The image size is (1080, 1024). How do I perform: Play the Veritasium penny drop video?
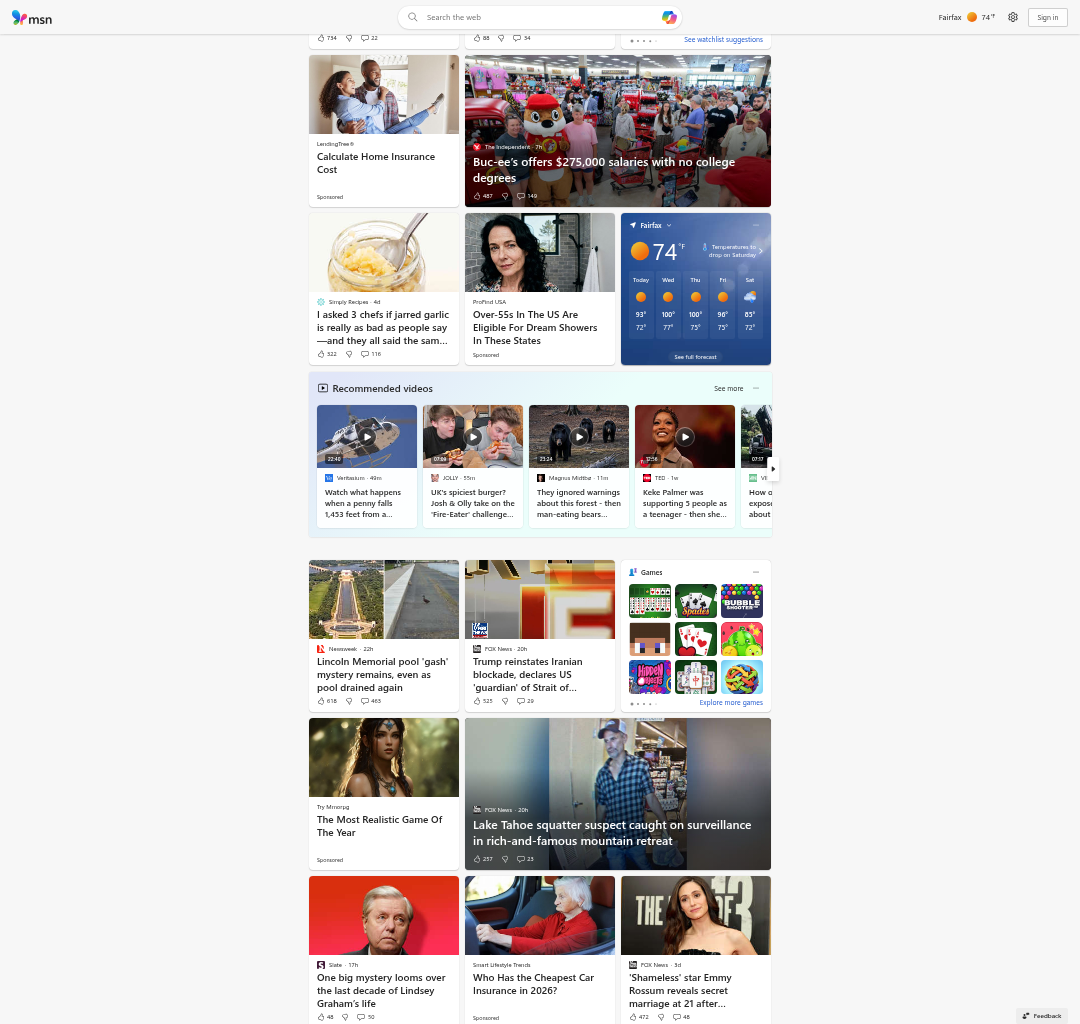[367, 437]
